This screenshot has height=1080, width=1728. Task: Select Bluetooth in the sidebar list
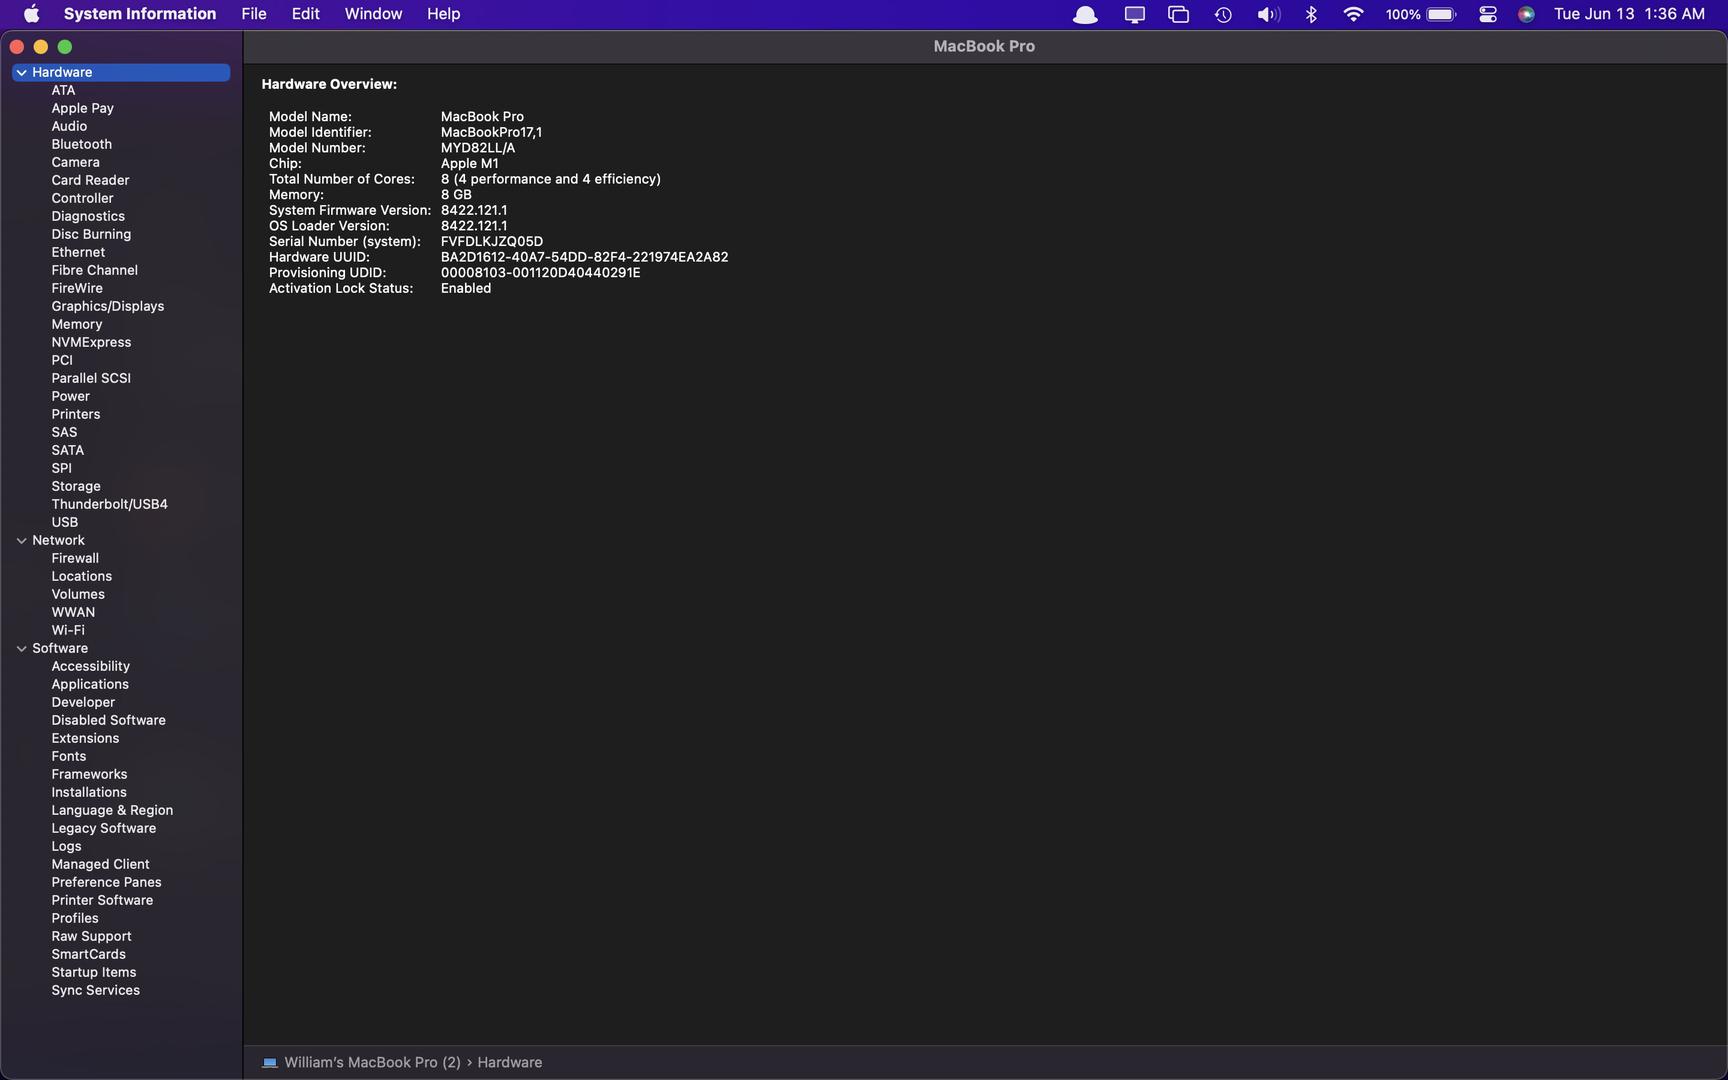click(x=81, y=144)
